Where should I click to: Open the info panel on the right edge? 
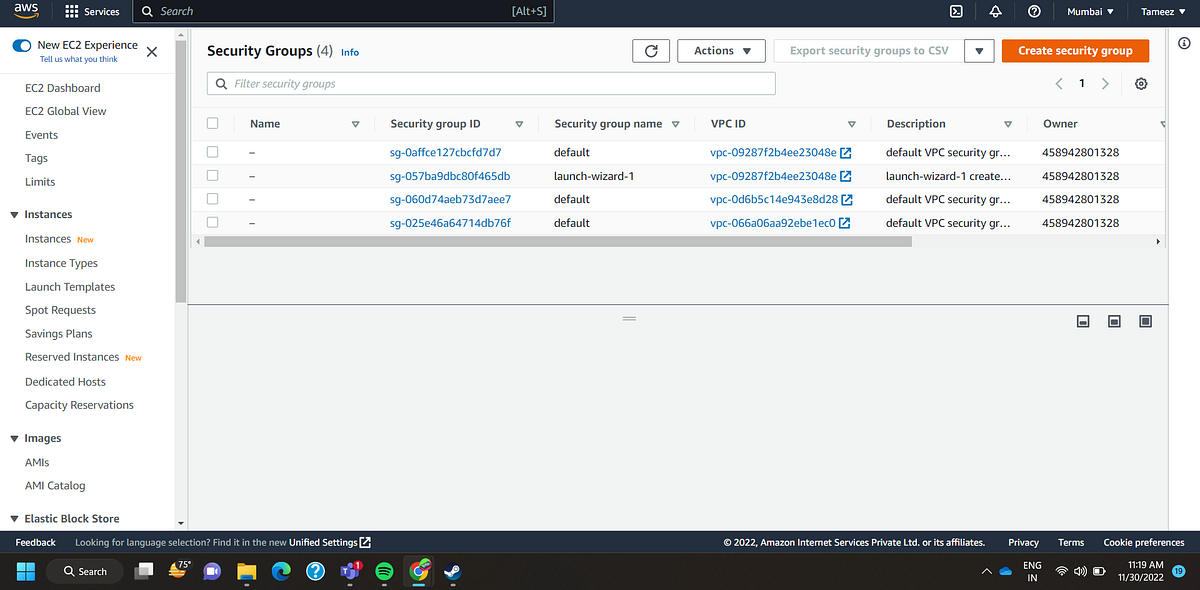[1183, 43]
